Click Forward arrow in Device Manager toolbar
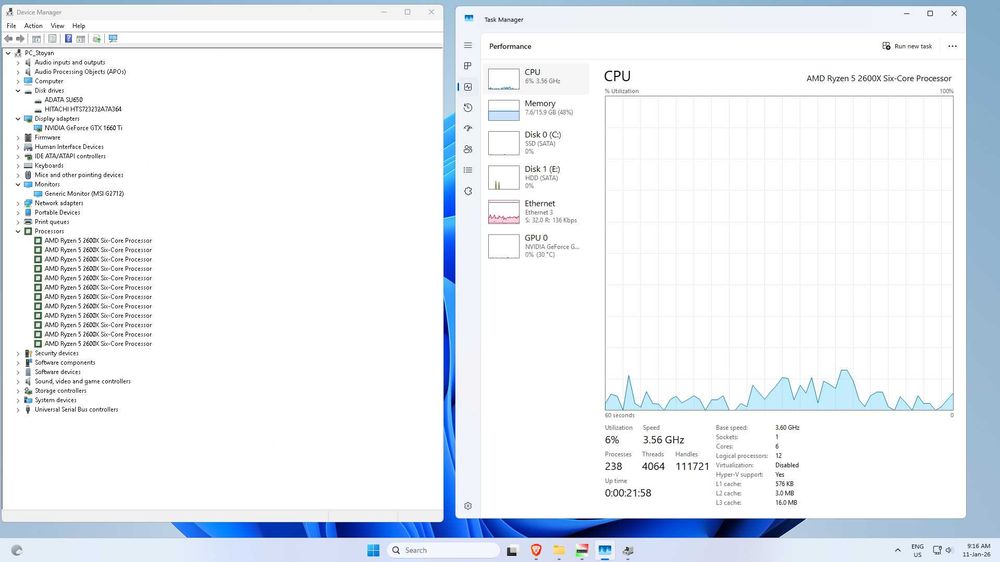The image size is (1000, 562). pos(20,39)
